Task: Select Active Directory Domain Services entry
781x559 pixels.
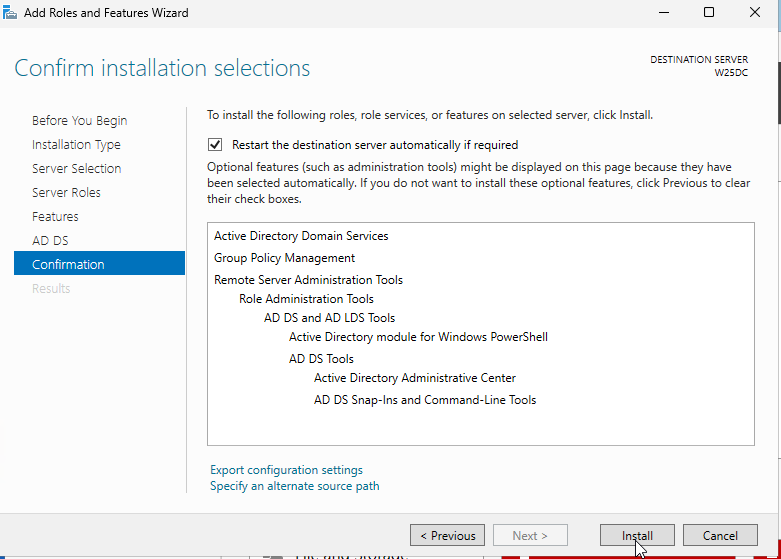Action: 301,236
